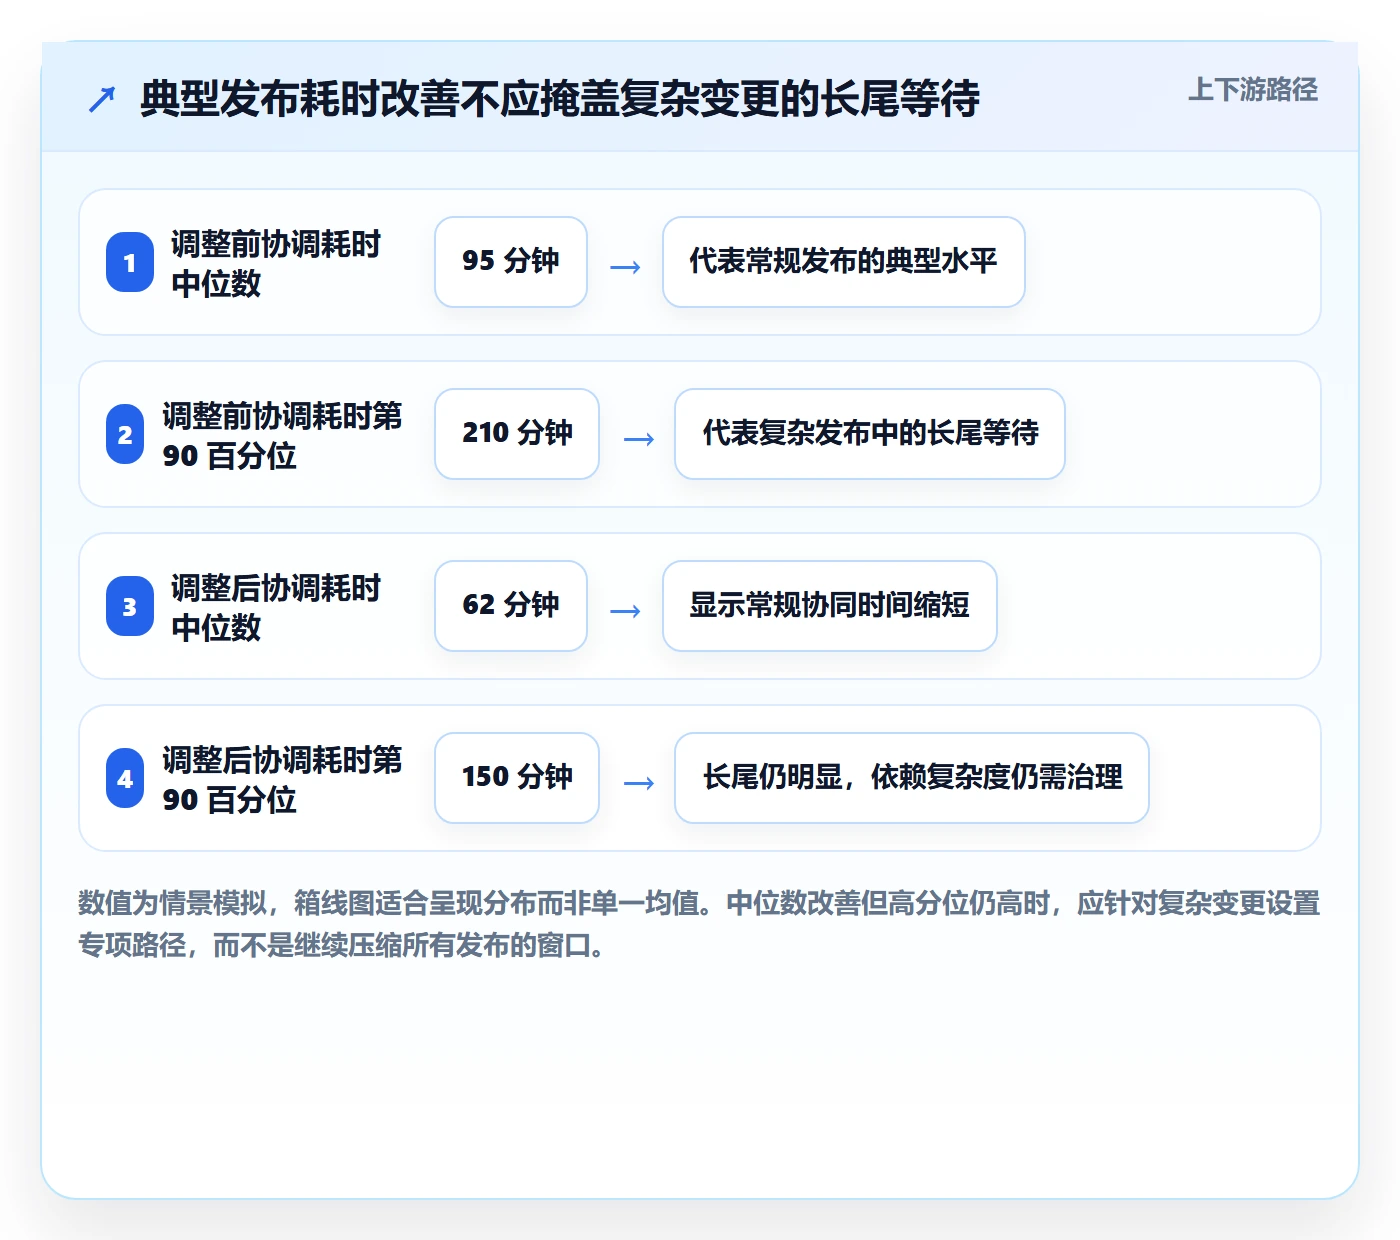This screenshot has height=1240, width=1400.
Task: Select the label 调整后协调耗时中位数
Action: coord(276,607)
